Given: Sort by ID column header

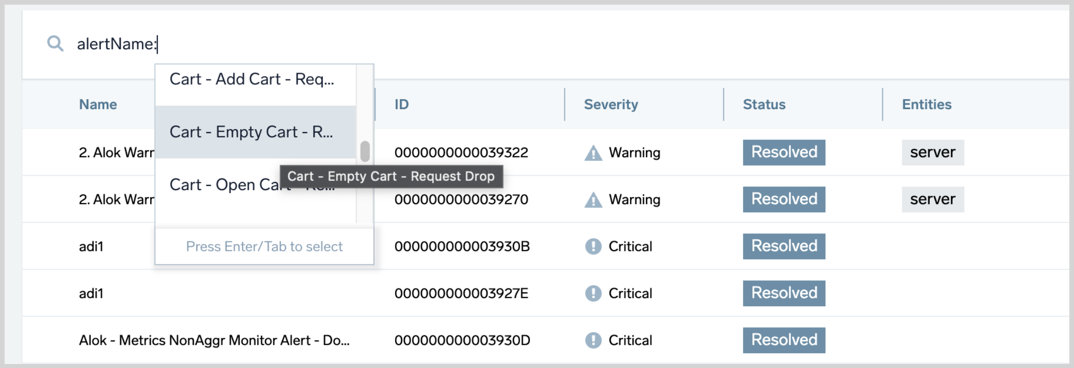Looking at the screenshot, I should click(x=402, y=105).
